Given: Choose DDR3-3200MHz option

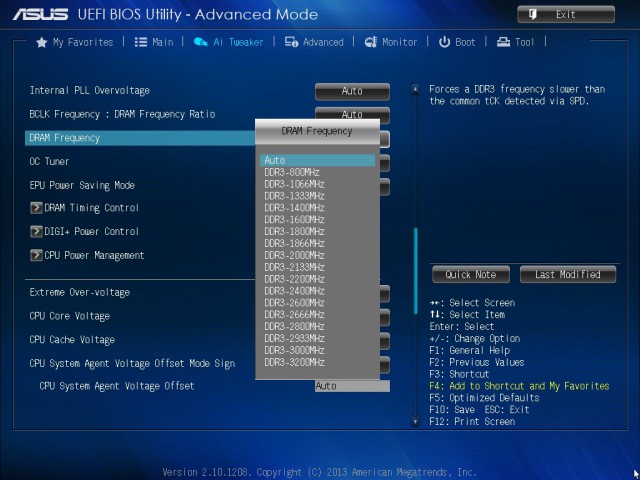Looking at the screenshot, I should [x=294, y=362].
